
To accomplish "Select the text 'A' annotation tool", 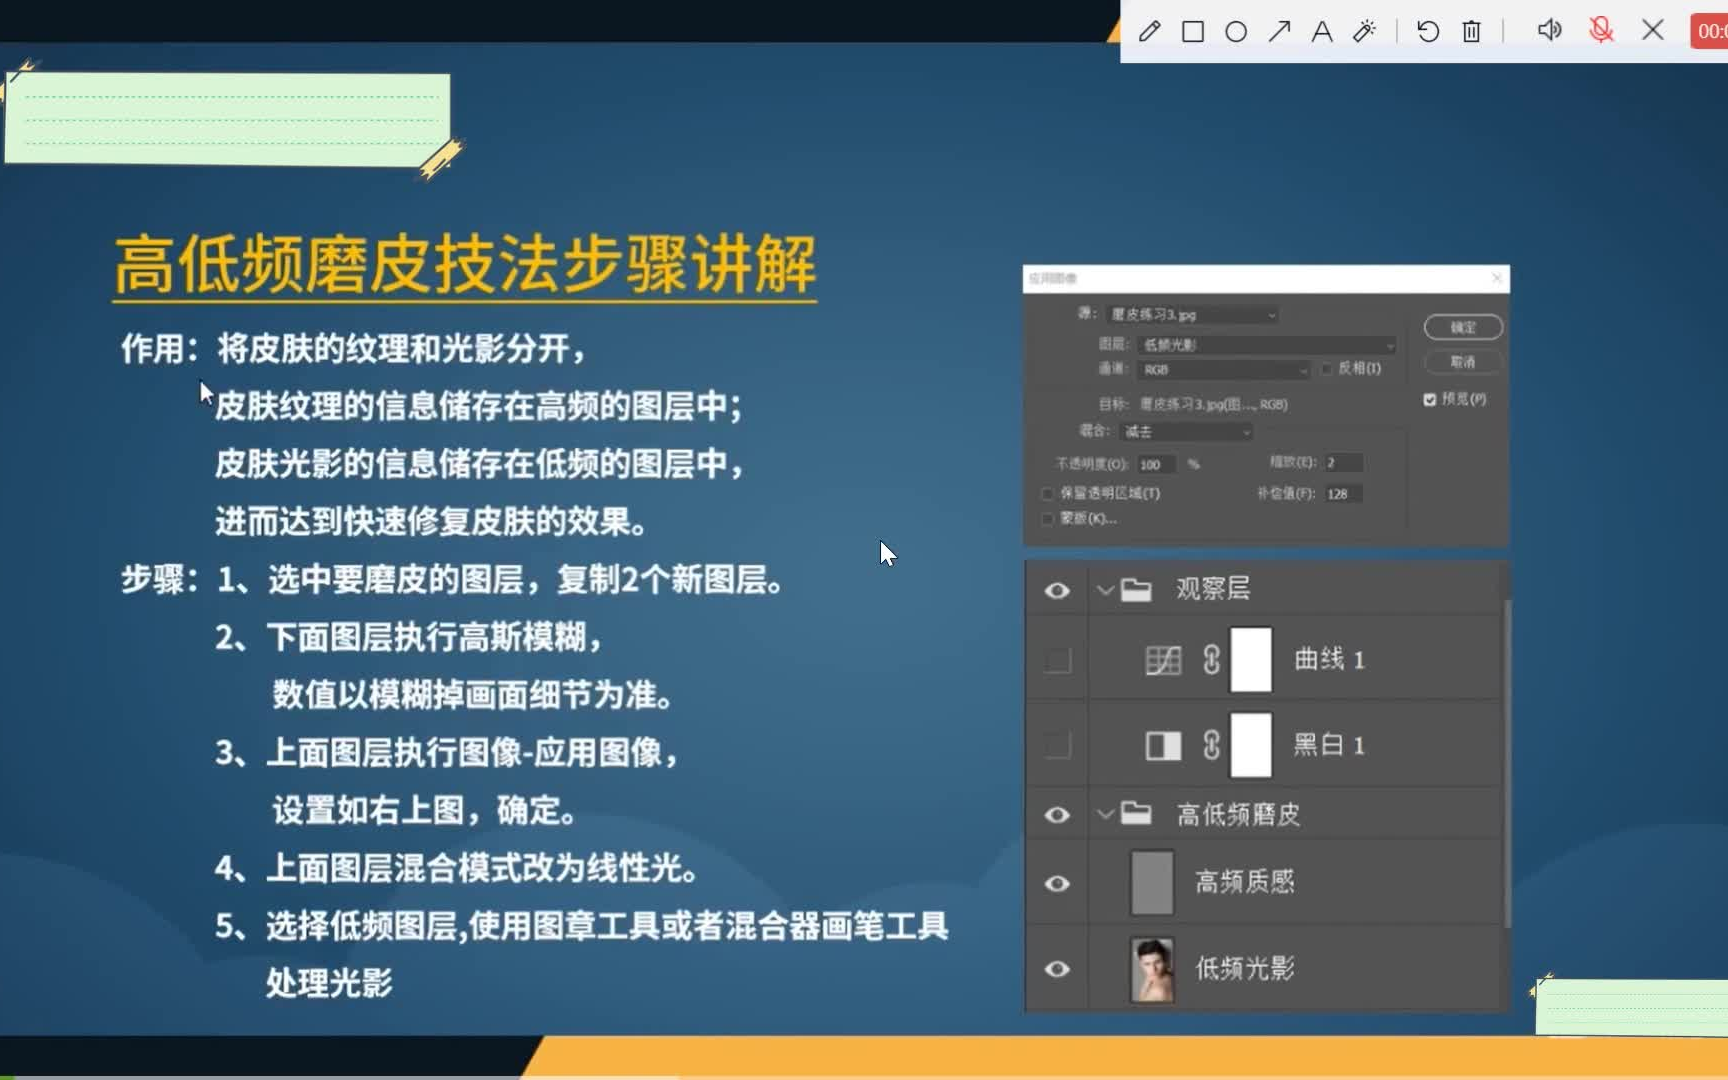I will (x=1322, y=31).
